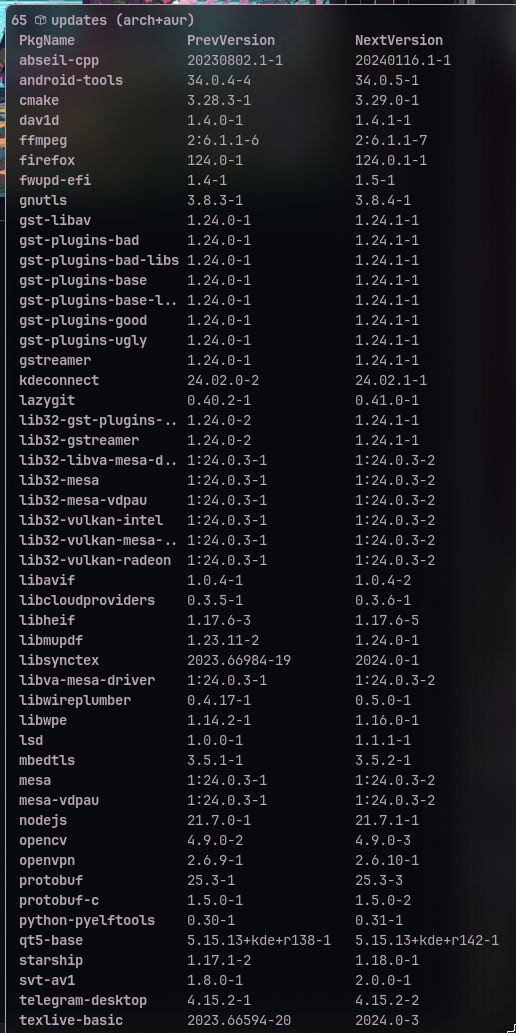The image size is (516, 1033).
Task: Click the openvpn next version 2.6.10-1
Action: 386,860
